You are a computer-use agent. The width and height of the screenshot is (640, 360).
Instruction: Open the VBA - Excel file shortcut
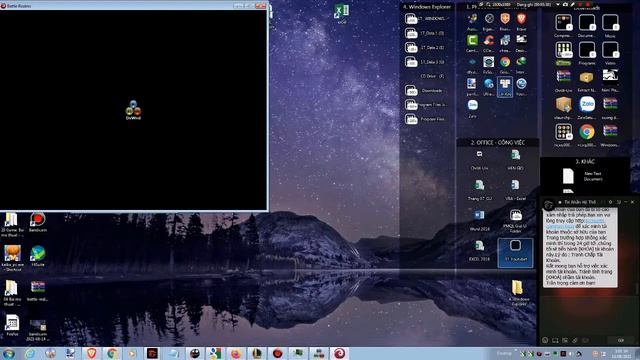516,190
